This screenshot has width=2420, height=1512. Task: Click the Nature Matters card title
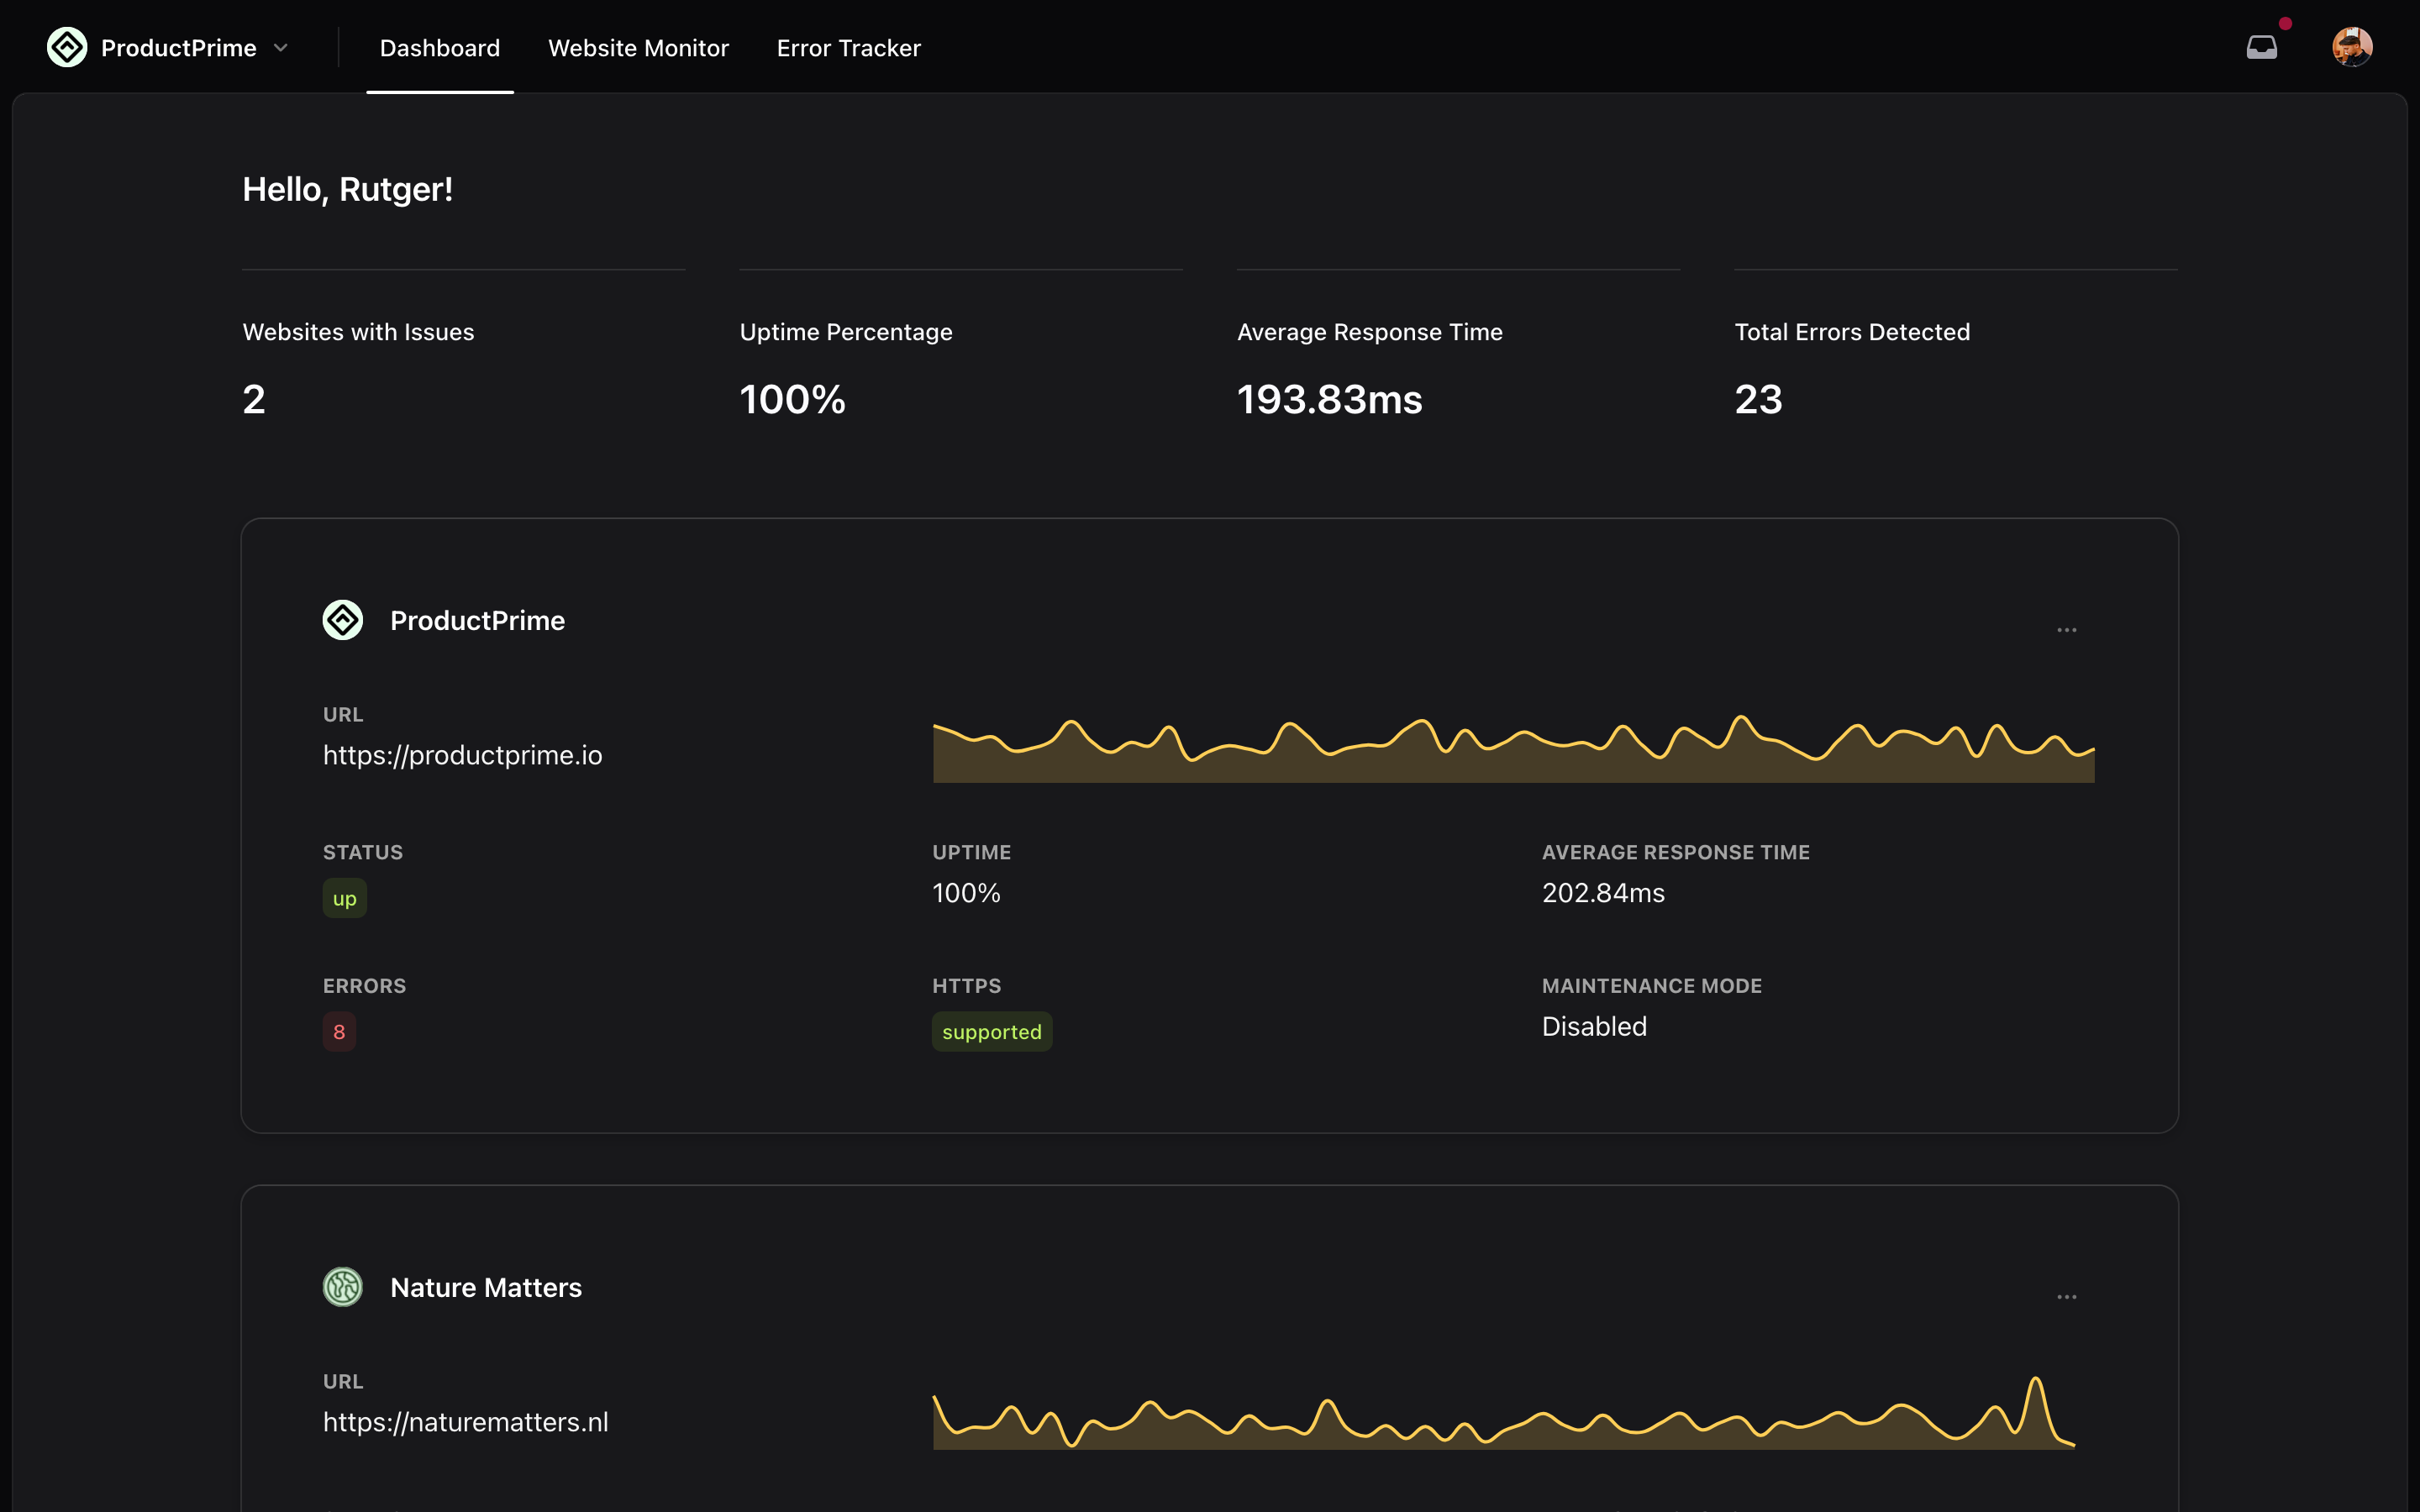[485, 1287]
